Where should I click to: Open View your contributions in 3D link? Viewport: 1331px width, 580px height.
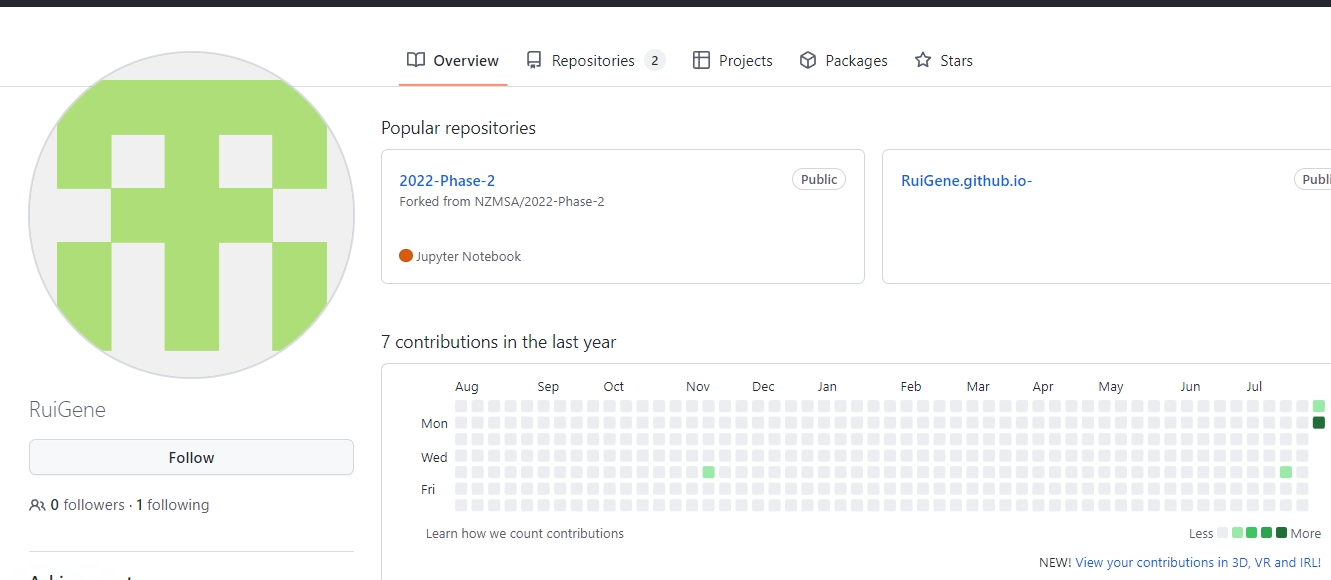pos(1198,563)
